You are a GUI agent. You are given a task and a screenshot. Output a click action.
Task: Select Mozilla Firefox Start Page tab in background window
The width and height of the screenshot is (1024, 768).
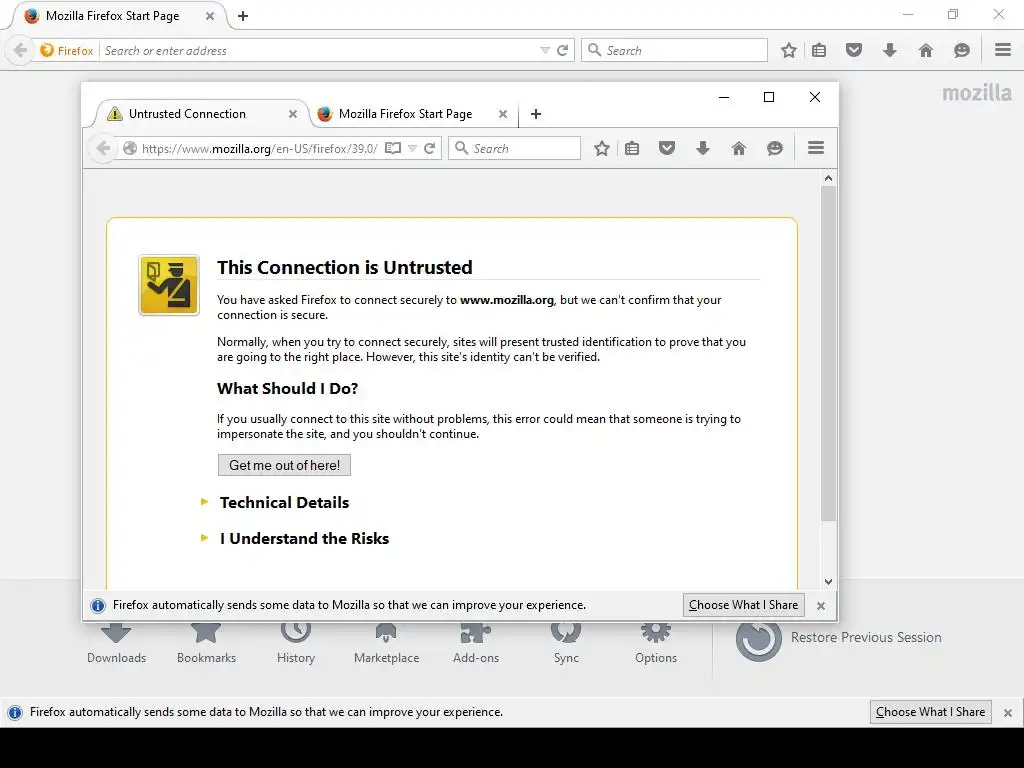pyautogui.click(x=112, y=16)
